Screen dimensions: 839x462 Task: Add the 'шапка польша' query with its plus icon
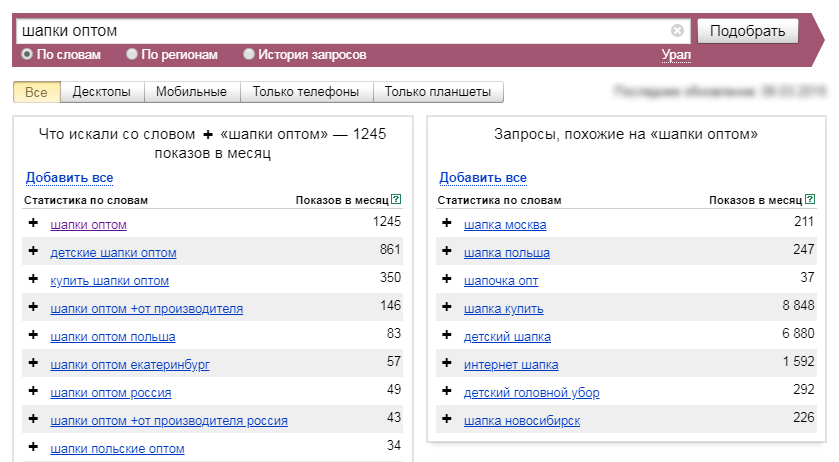click(x=447, y=251)
